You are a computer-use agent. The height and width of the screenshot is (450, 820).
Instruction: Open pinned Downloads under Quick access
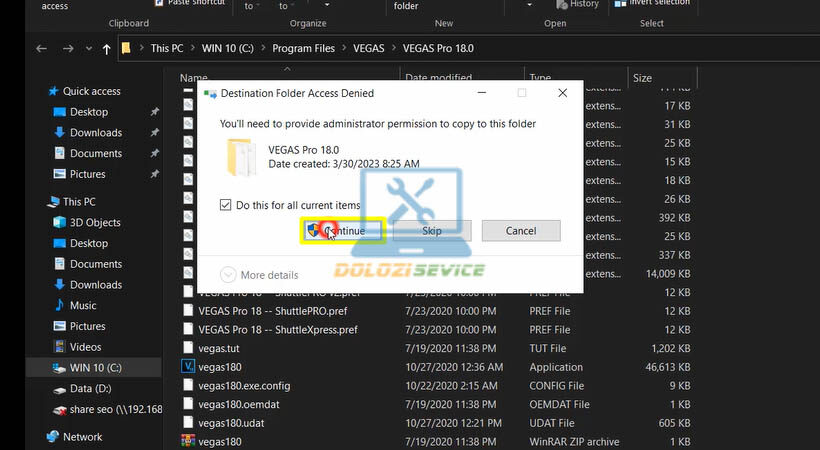(x=96, y=133)
